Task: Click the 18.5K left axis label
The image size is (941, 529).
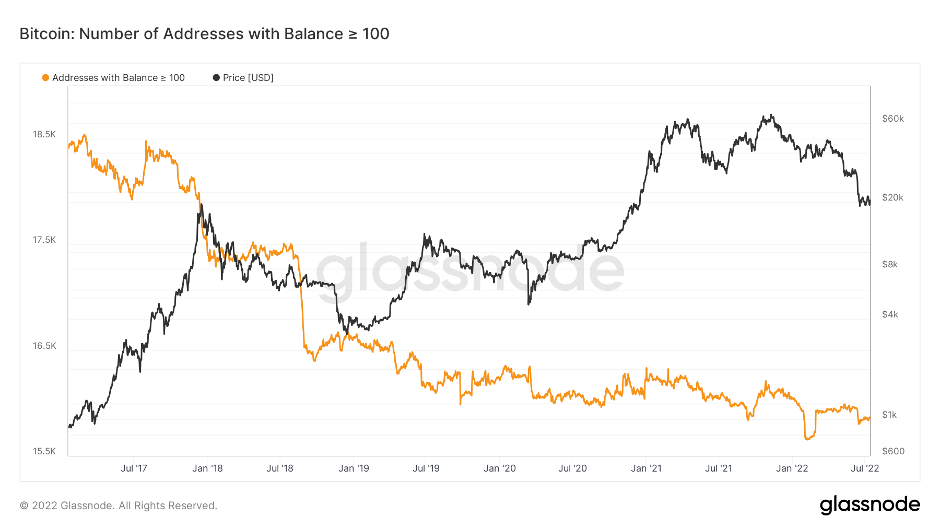Action: (43, 134)
